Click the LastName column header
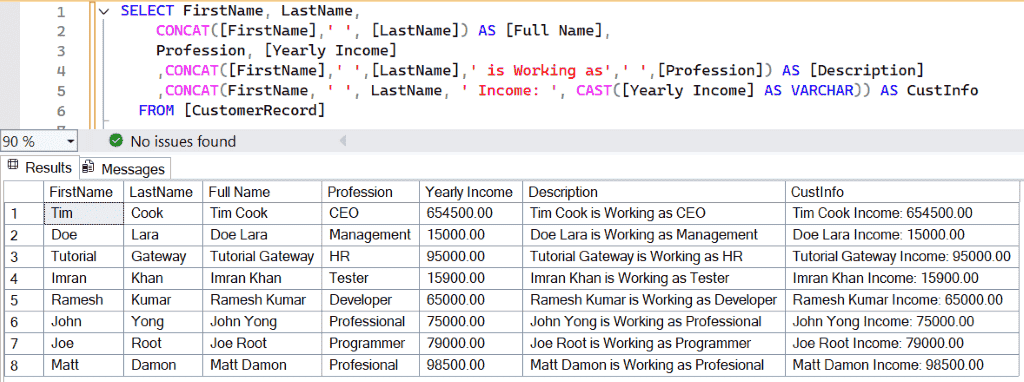The width and height of the screenshot is (1024, 382). 163,192
